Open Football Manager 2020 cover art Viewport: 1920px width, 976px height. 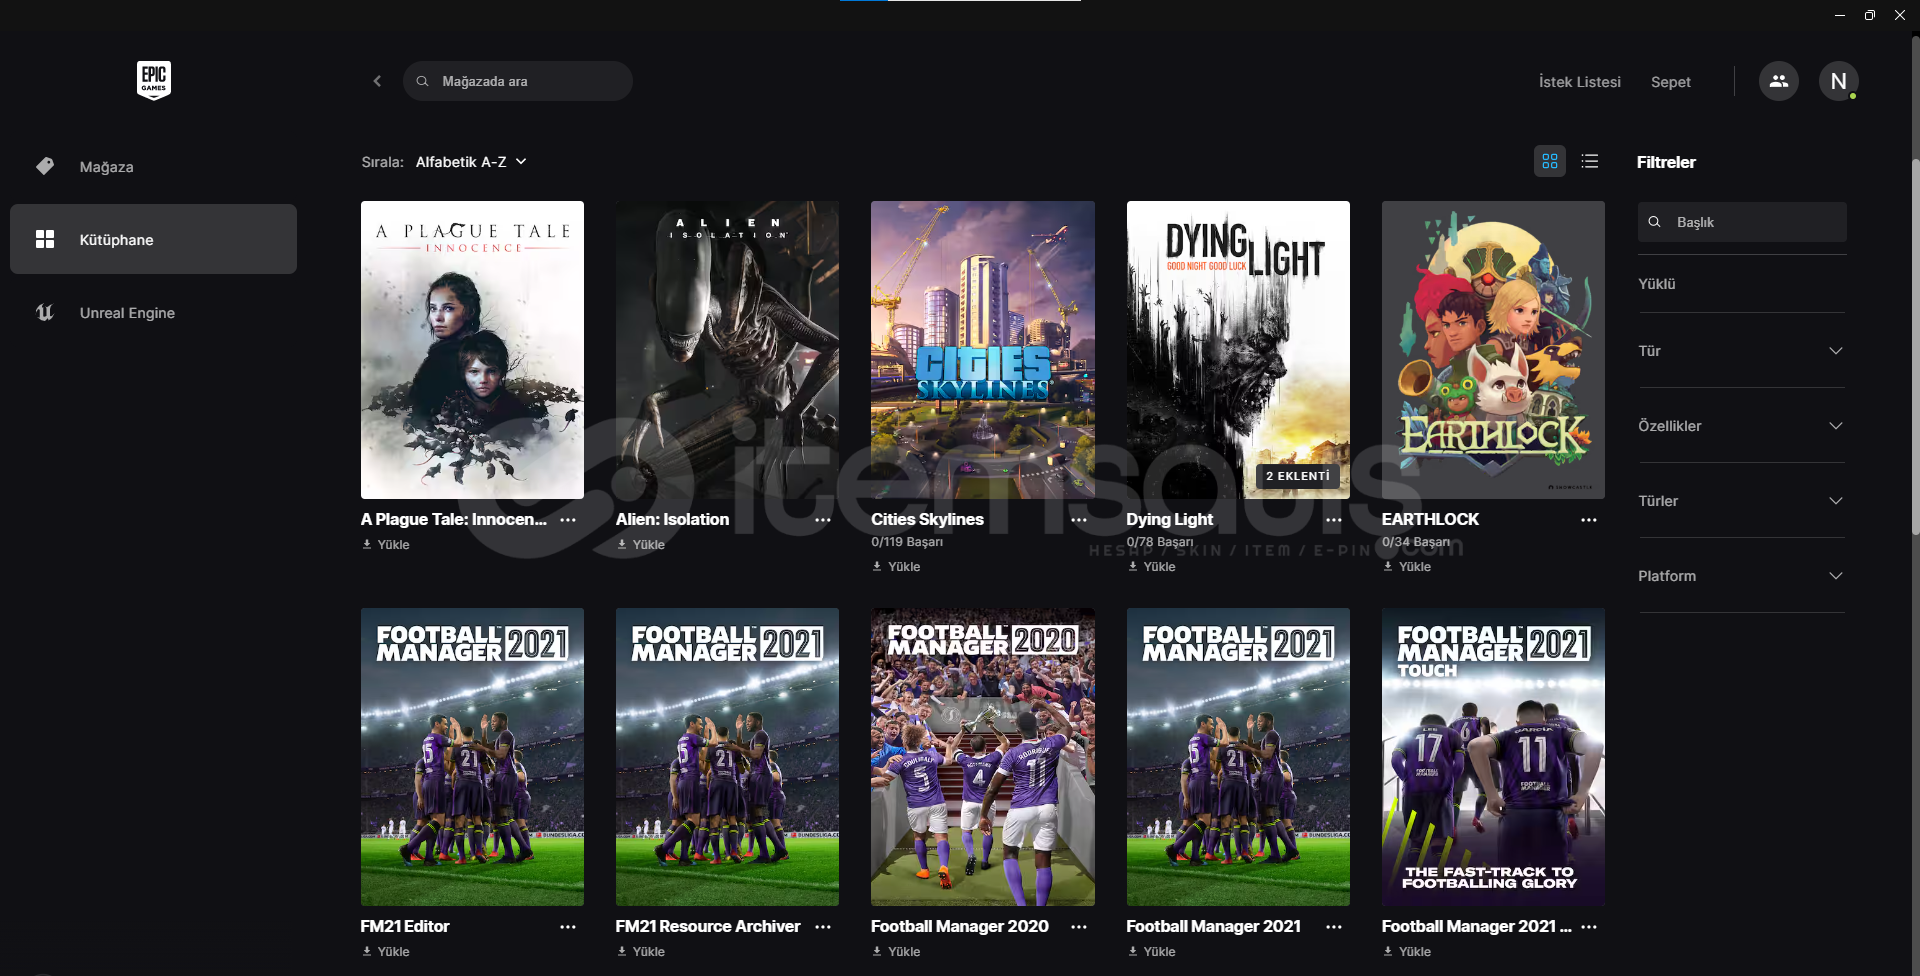983,757
